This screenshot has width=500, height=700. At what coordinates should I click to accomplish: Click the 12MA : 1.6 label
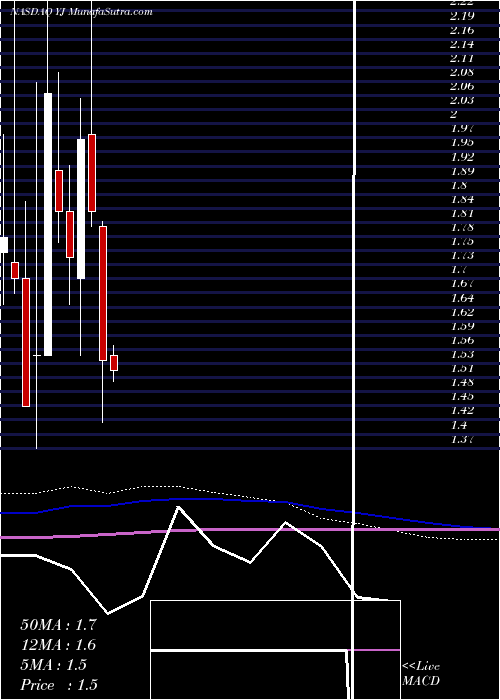click(58, 645)
